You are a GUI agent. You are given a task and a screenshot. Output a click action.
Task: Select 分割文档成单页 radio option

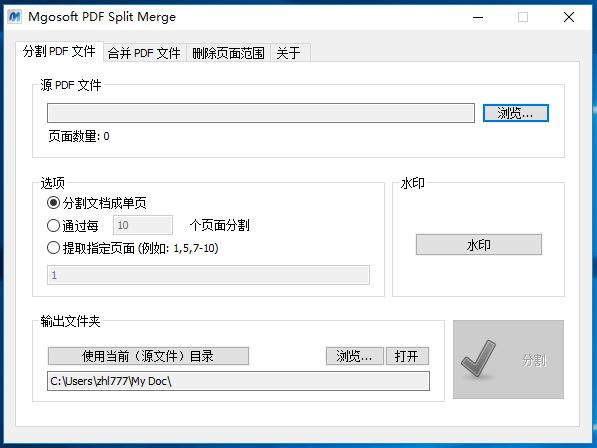point(53,203)
